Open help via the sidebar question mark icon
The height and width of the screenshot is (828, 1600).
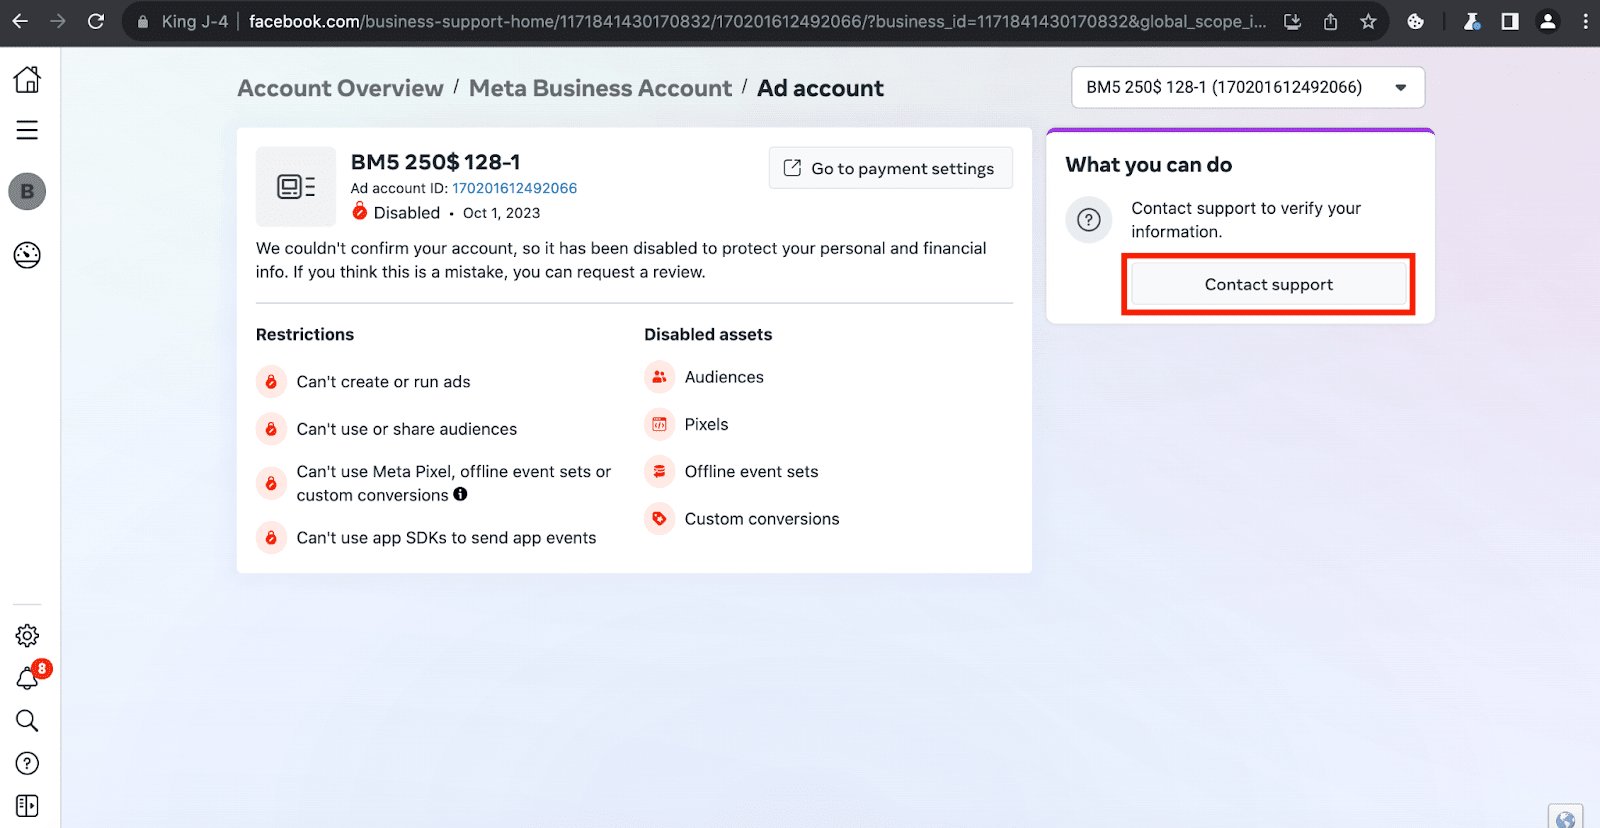(x=27, y=763)
